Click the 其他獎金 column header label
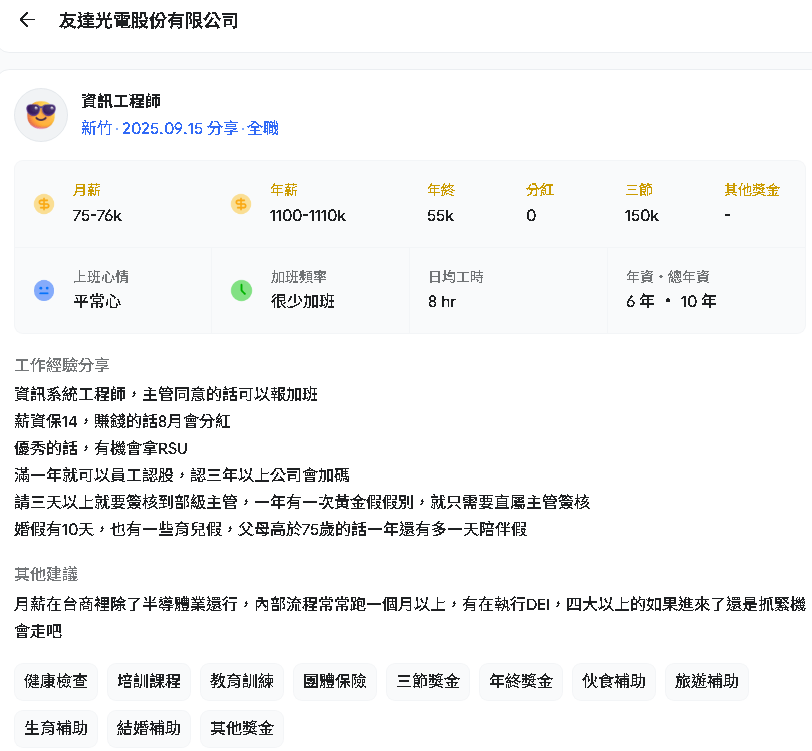Image resolution: width=812 pixels, height=751 pixels. tap(752, 190)
